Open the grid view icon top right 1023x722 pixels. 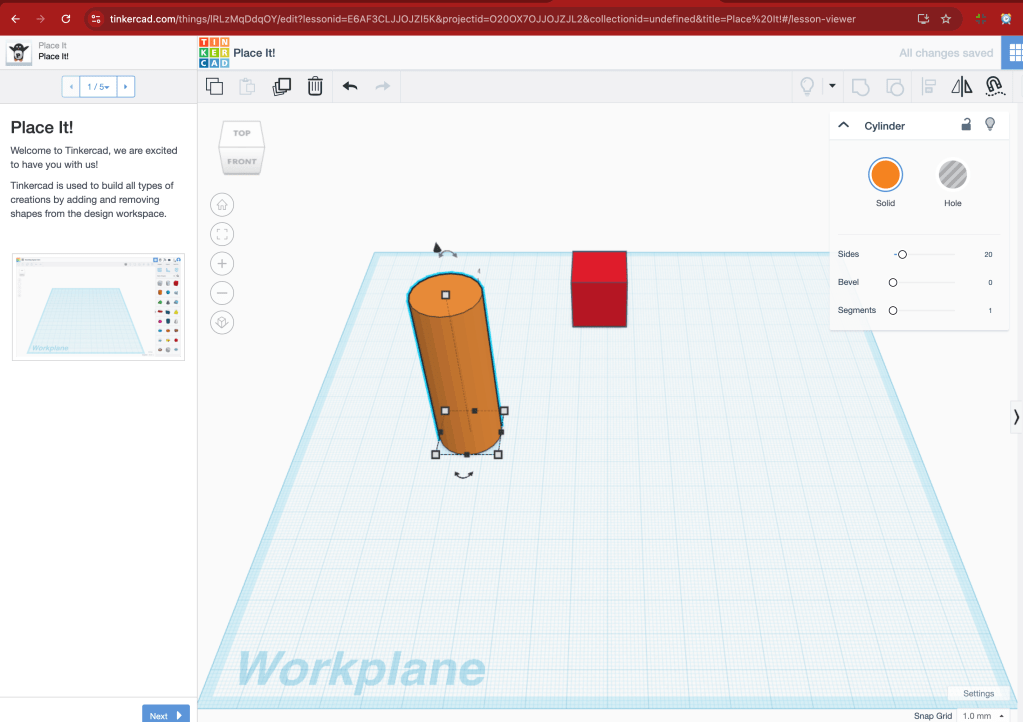[1014, 53]
